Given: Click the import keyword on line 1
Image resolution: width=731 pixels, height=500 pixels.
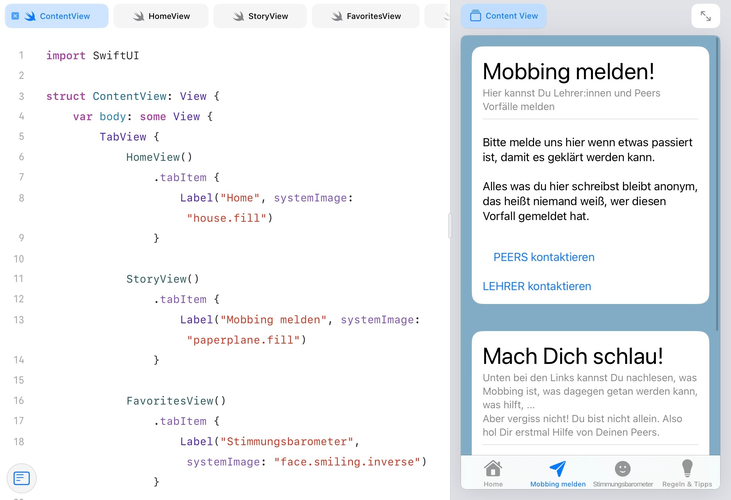Looking at the screenshot, I should click(66, 55).
